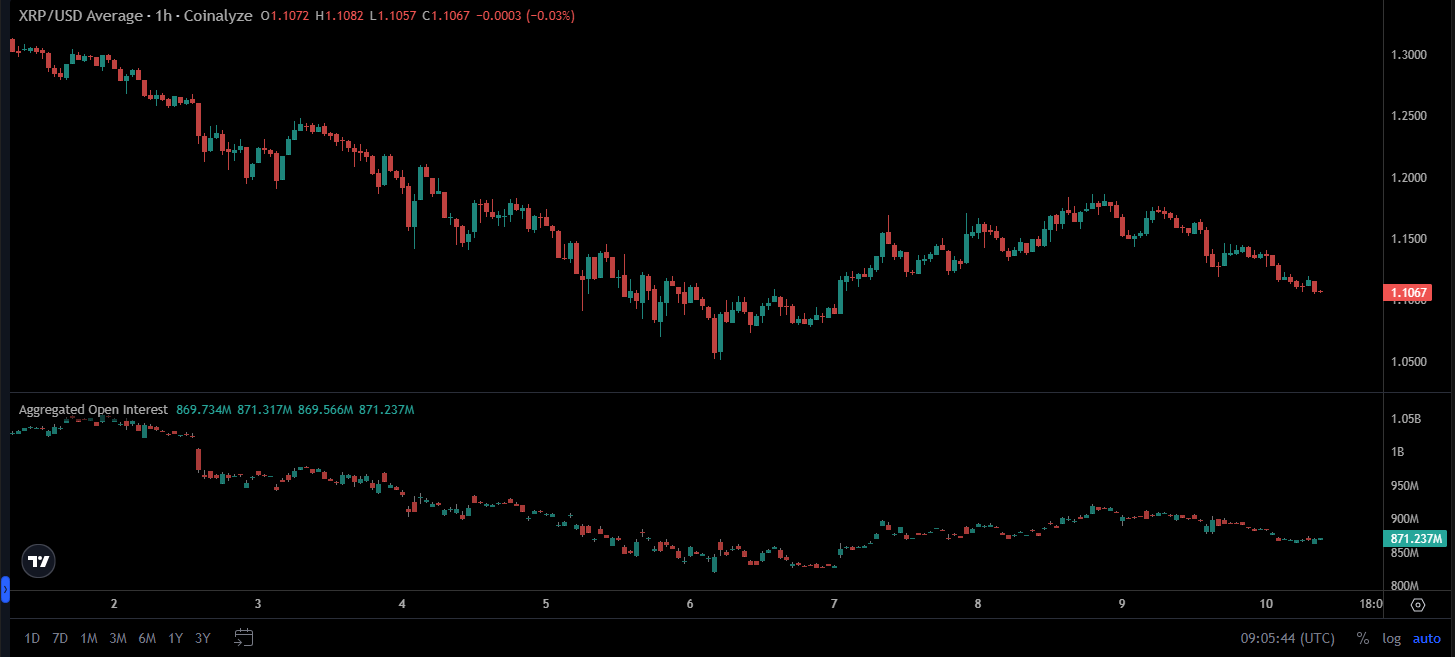Click the TradingView logo icon
Image resolution: width=1455 pixels, height=657 pixels.
pos(39,562)
